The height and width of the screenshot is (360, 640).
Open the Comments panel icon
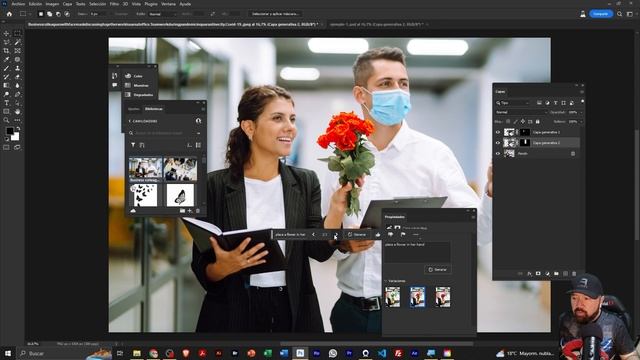[x=114, y=85]
